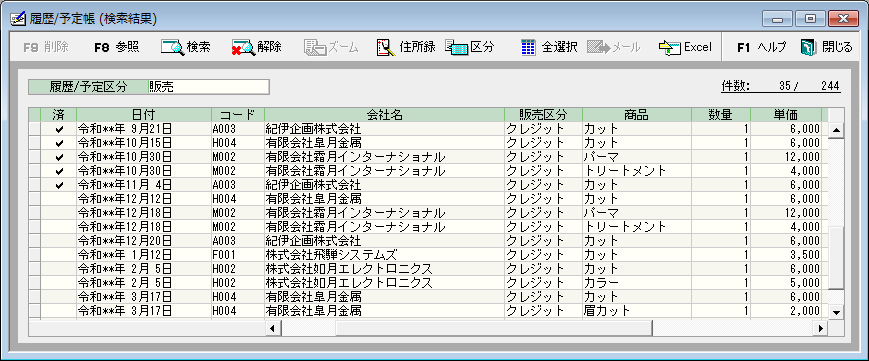Toggle 済 check for 10月30日 トリートメント row
This screenshot has width=869, height=361.
[x=59, y=171]
